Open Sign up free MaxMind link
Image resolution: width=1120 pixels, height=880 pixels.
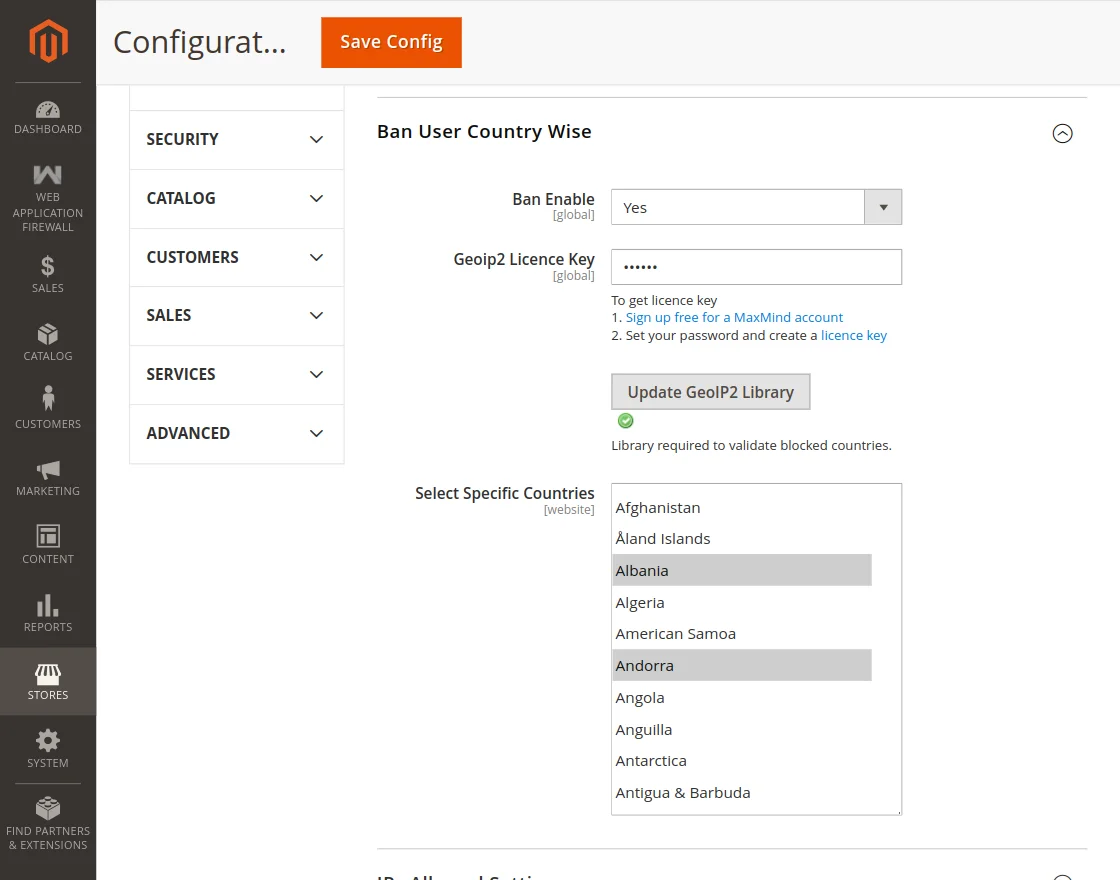point(734,317)
